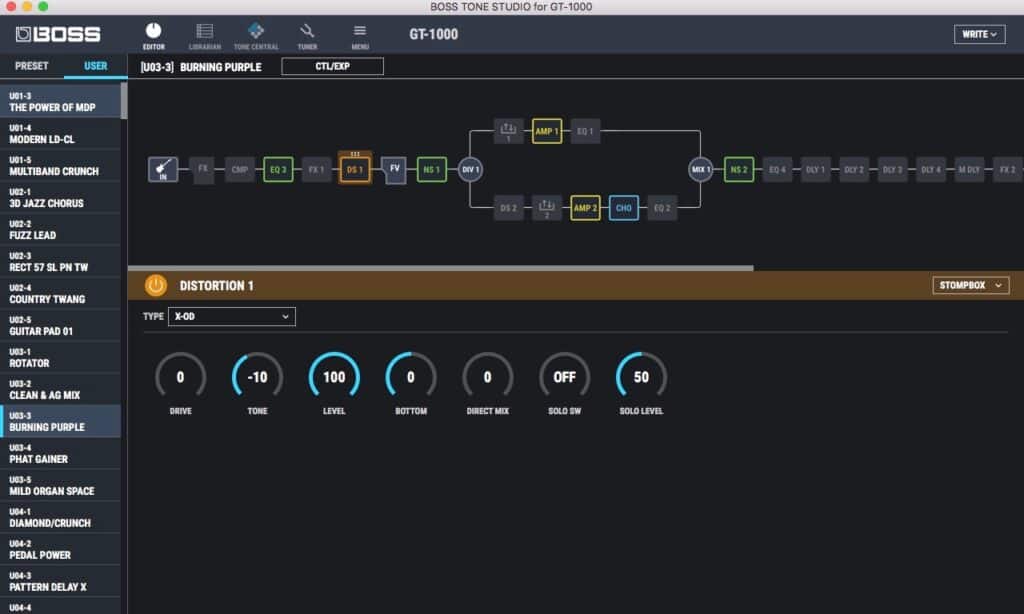The height and width of the screenshot is (614, 1024).
Task: Open Tone Central
Action: [256, 35]
